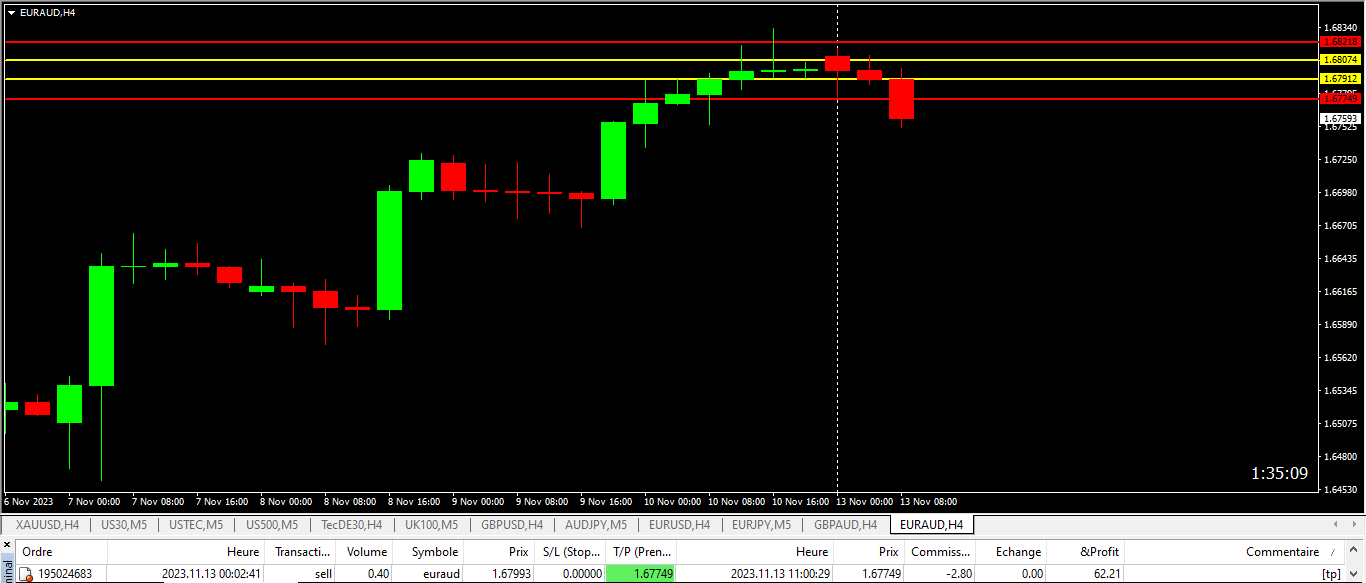Click the order icon beside 195024683

(x=26, y=574)
